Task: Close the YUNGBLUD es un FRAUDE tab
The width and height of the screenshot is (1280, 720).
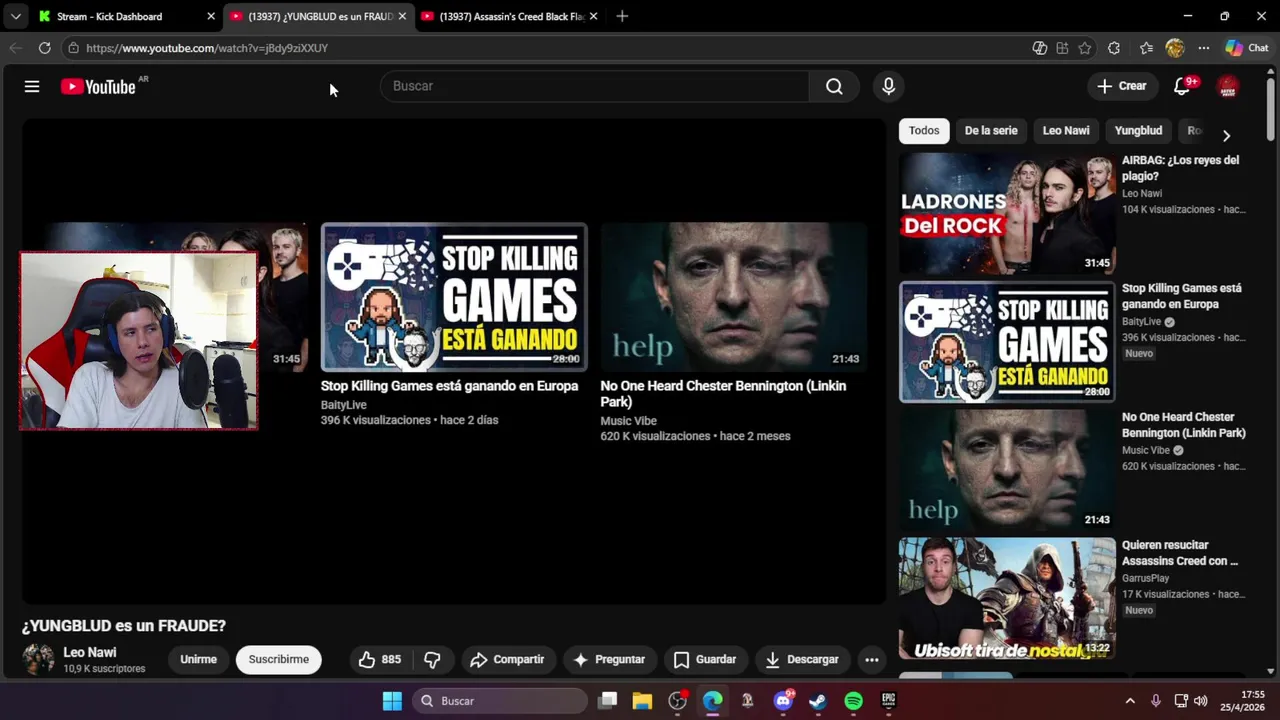Action: 402,16
